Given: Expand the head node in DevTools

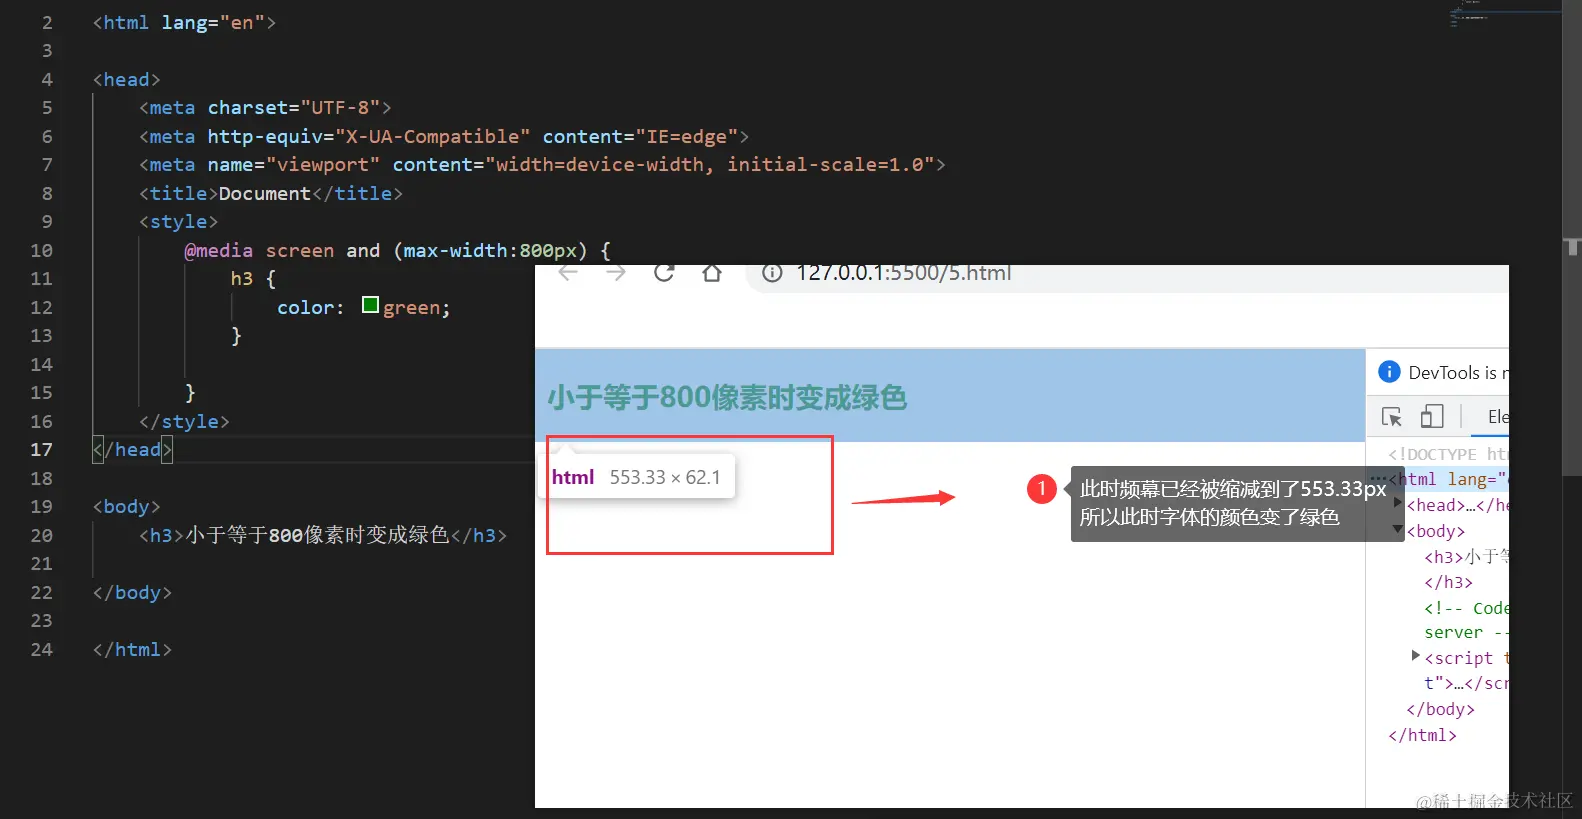Looking at the screenshot, I should 1398,504.
